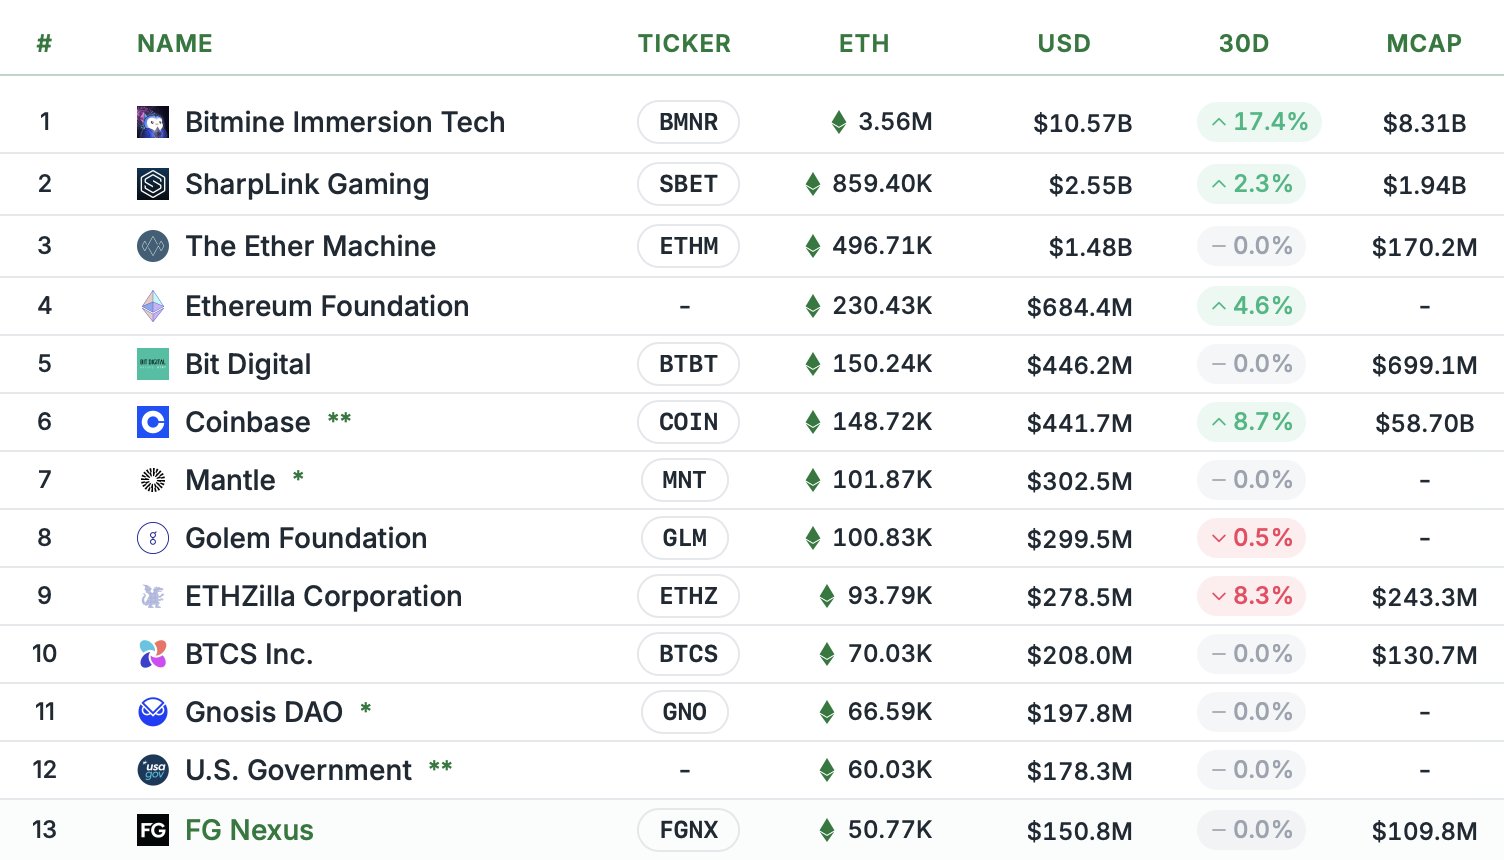Click the Bitmine Immersion Tech logo icon

pos(153,122)
